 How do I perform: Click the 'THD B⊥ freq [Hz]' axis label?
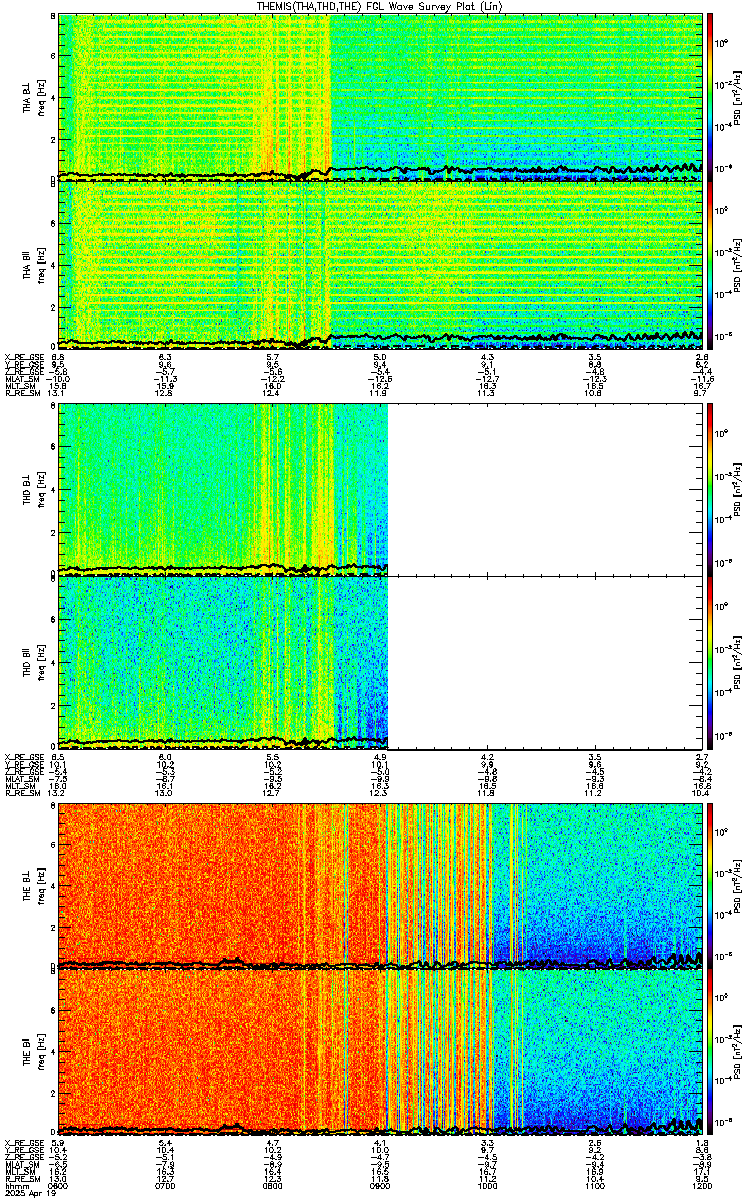pos(34,488)
